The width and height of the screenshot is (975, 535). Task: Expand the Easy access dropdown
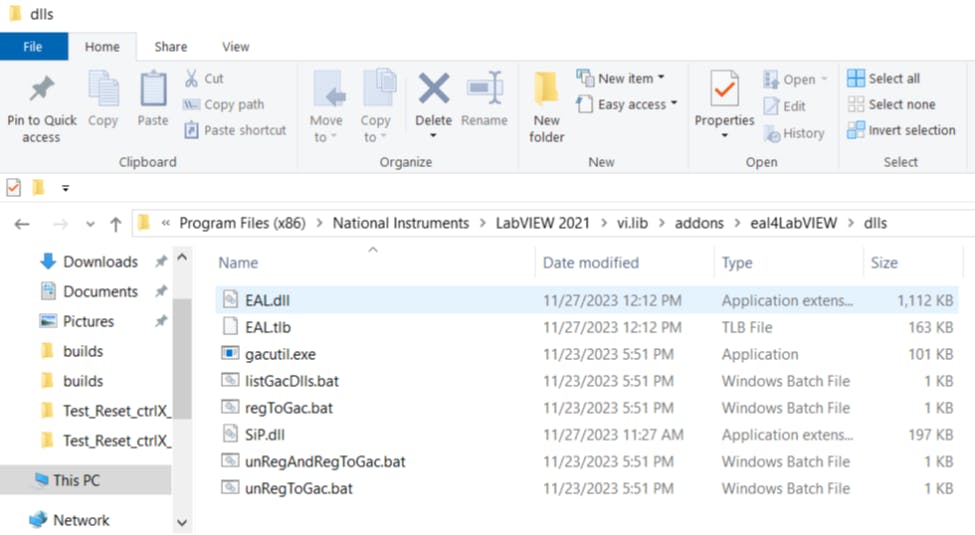(628, 104)
